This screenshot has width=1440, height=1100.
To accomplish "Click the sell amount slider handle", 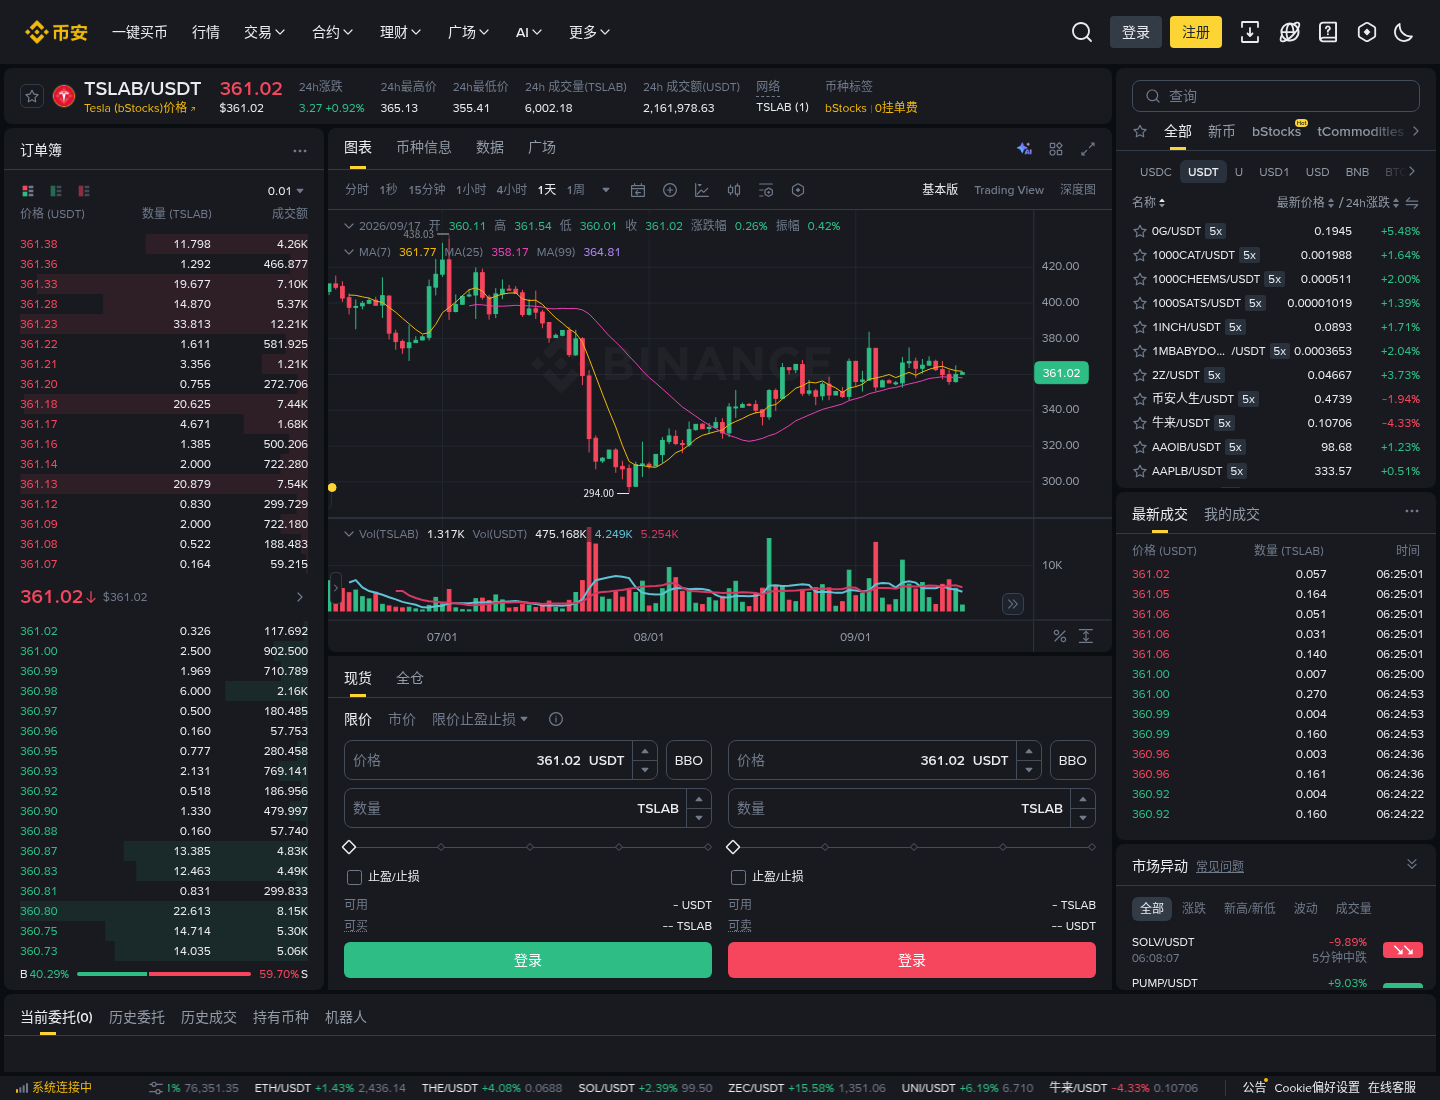I will pos(733,847).
